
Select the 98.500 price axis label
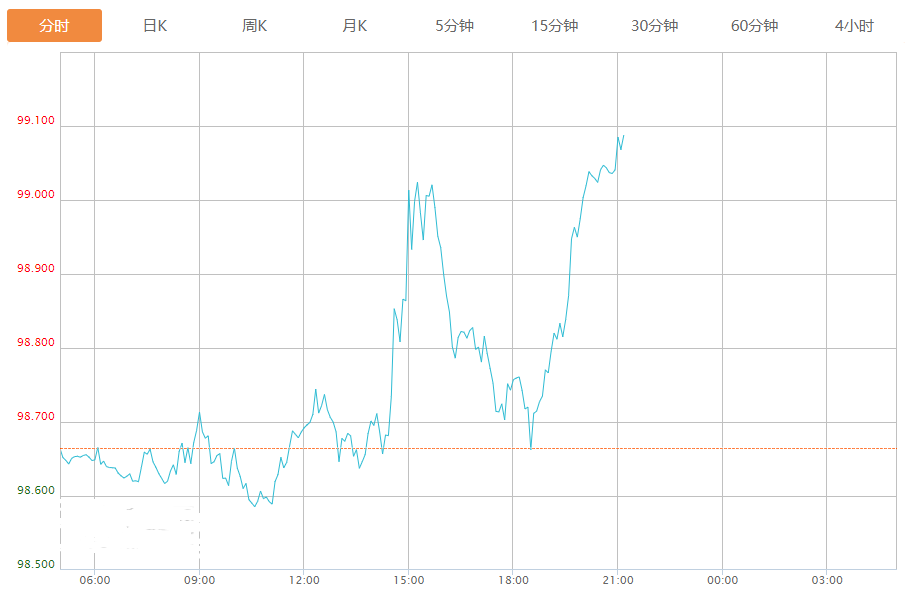pos(36,565)
